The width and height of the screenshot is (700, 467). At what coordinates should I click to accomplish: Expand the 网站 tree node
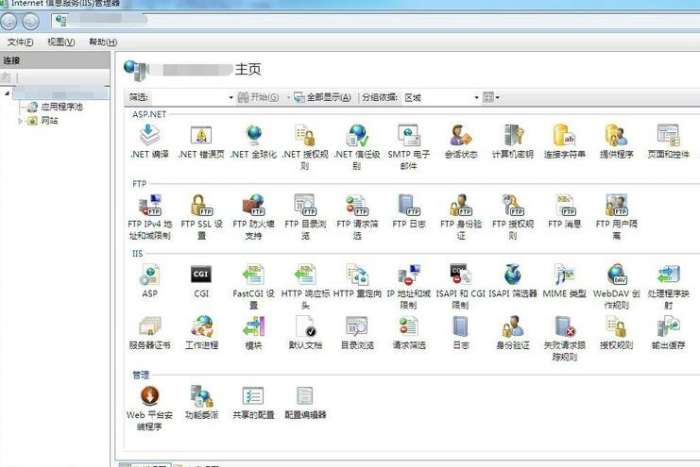tap(20, 121)
